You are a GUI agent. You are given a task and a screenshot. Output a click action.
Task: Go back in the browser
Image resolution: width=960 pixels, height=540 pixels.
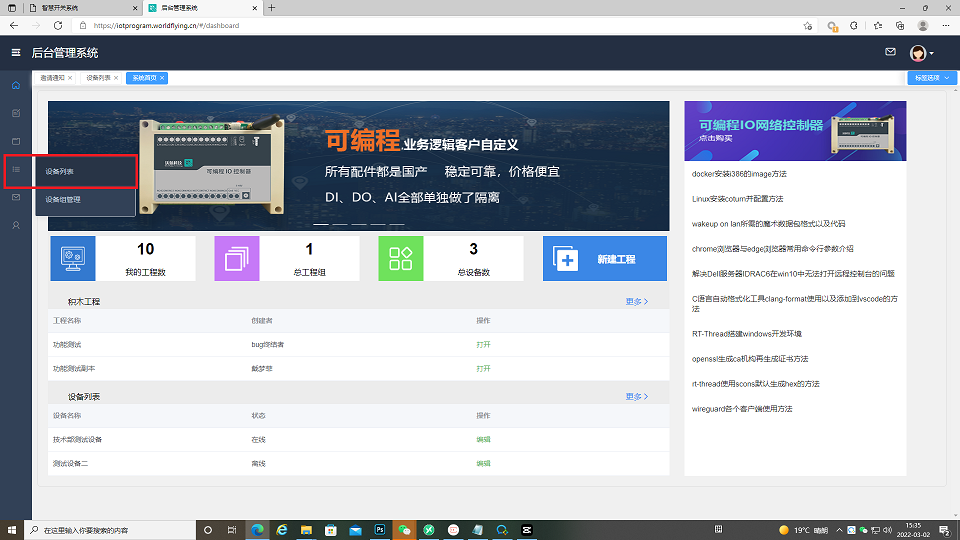pyautogui.click(x=13, y=26)
